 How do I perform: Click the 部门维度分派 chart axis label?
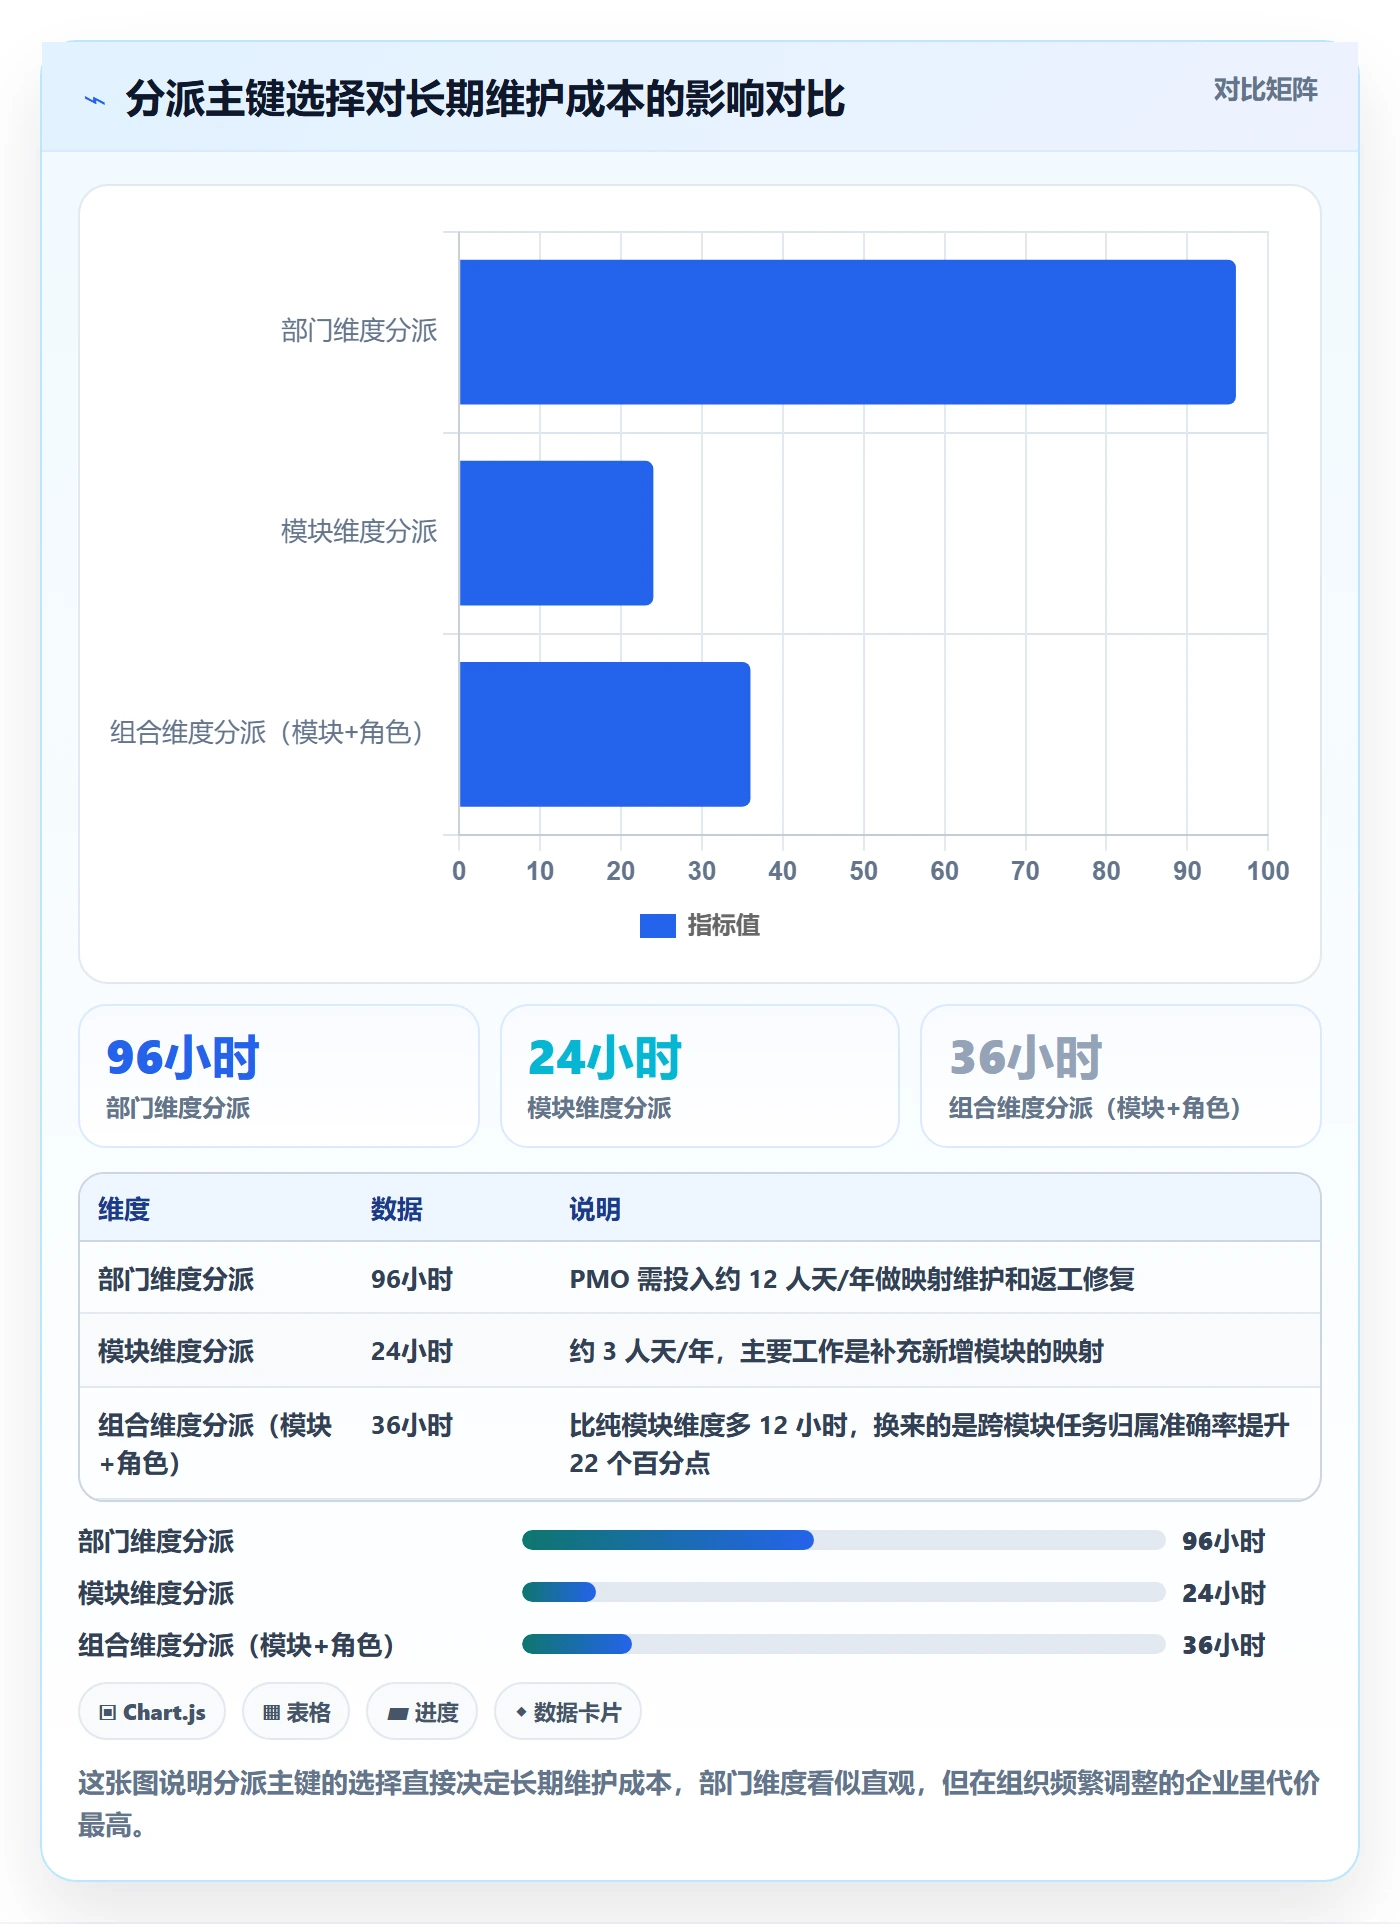pyautogui.click(x=359, y=331)
